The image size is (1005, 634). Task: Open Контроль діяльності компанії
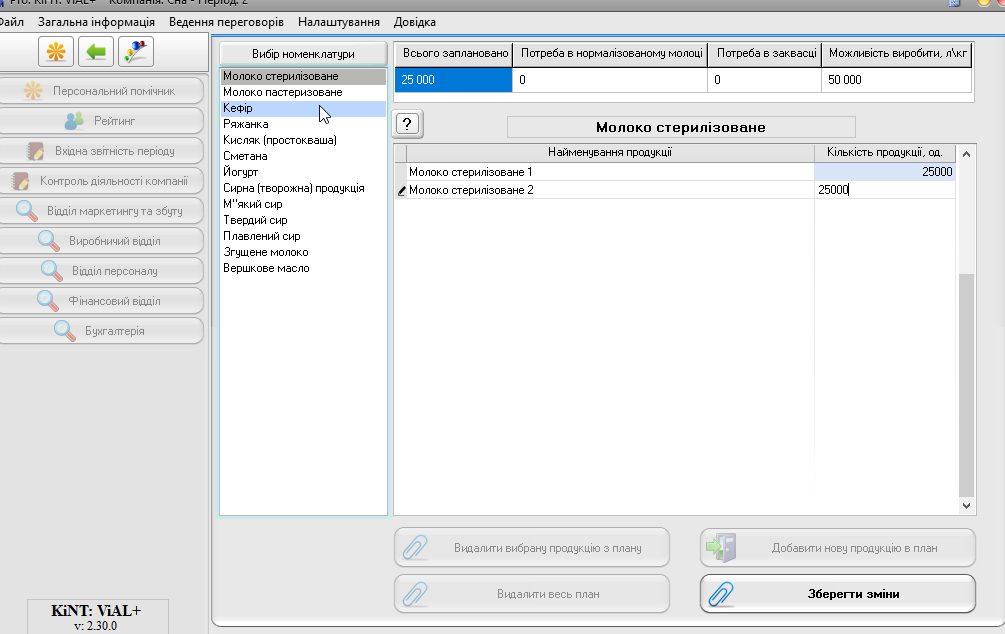pos(101,181)
